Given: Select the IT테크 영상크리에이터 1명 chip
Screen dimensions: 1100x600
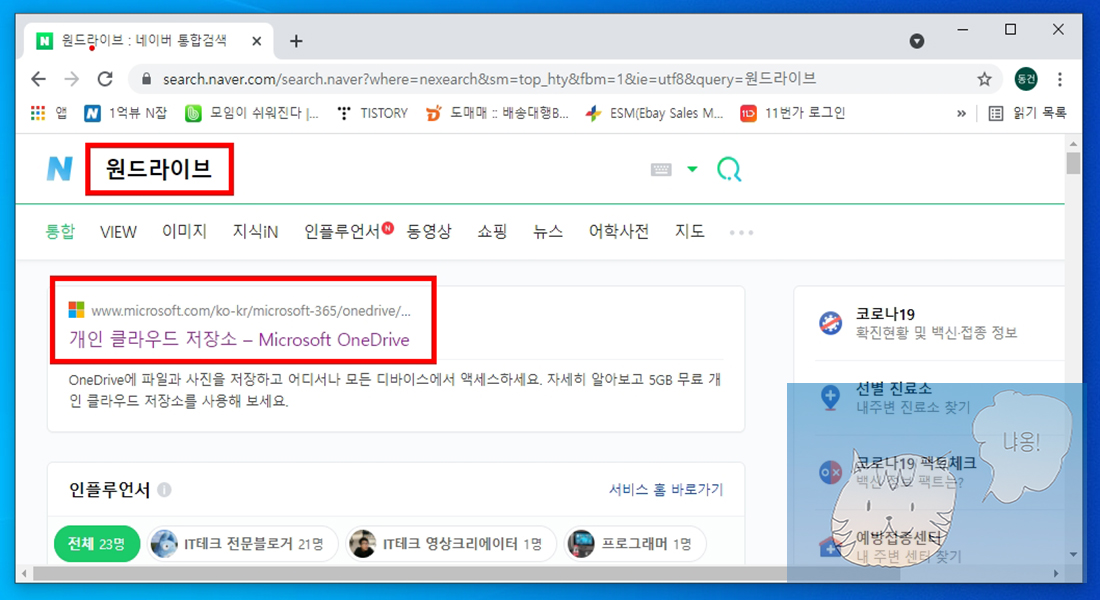Looking at the screenshot, I should point(451,544).
